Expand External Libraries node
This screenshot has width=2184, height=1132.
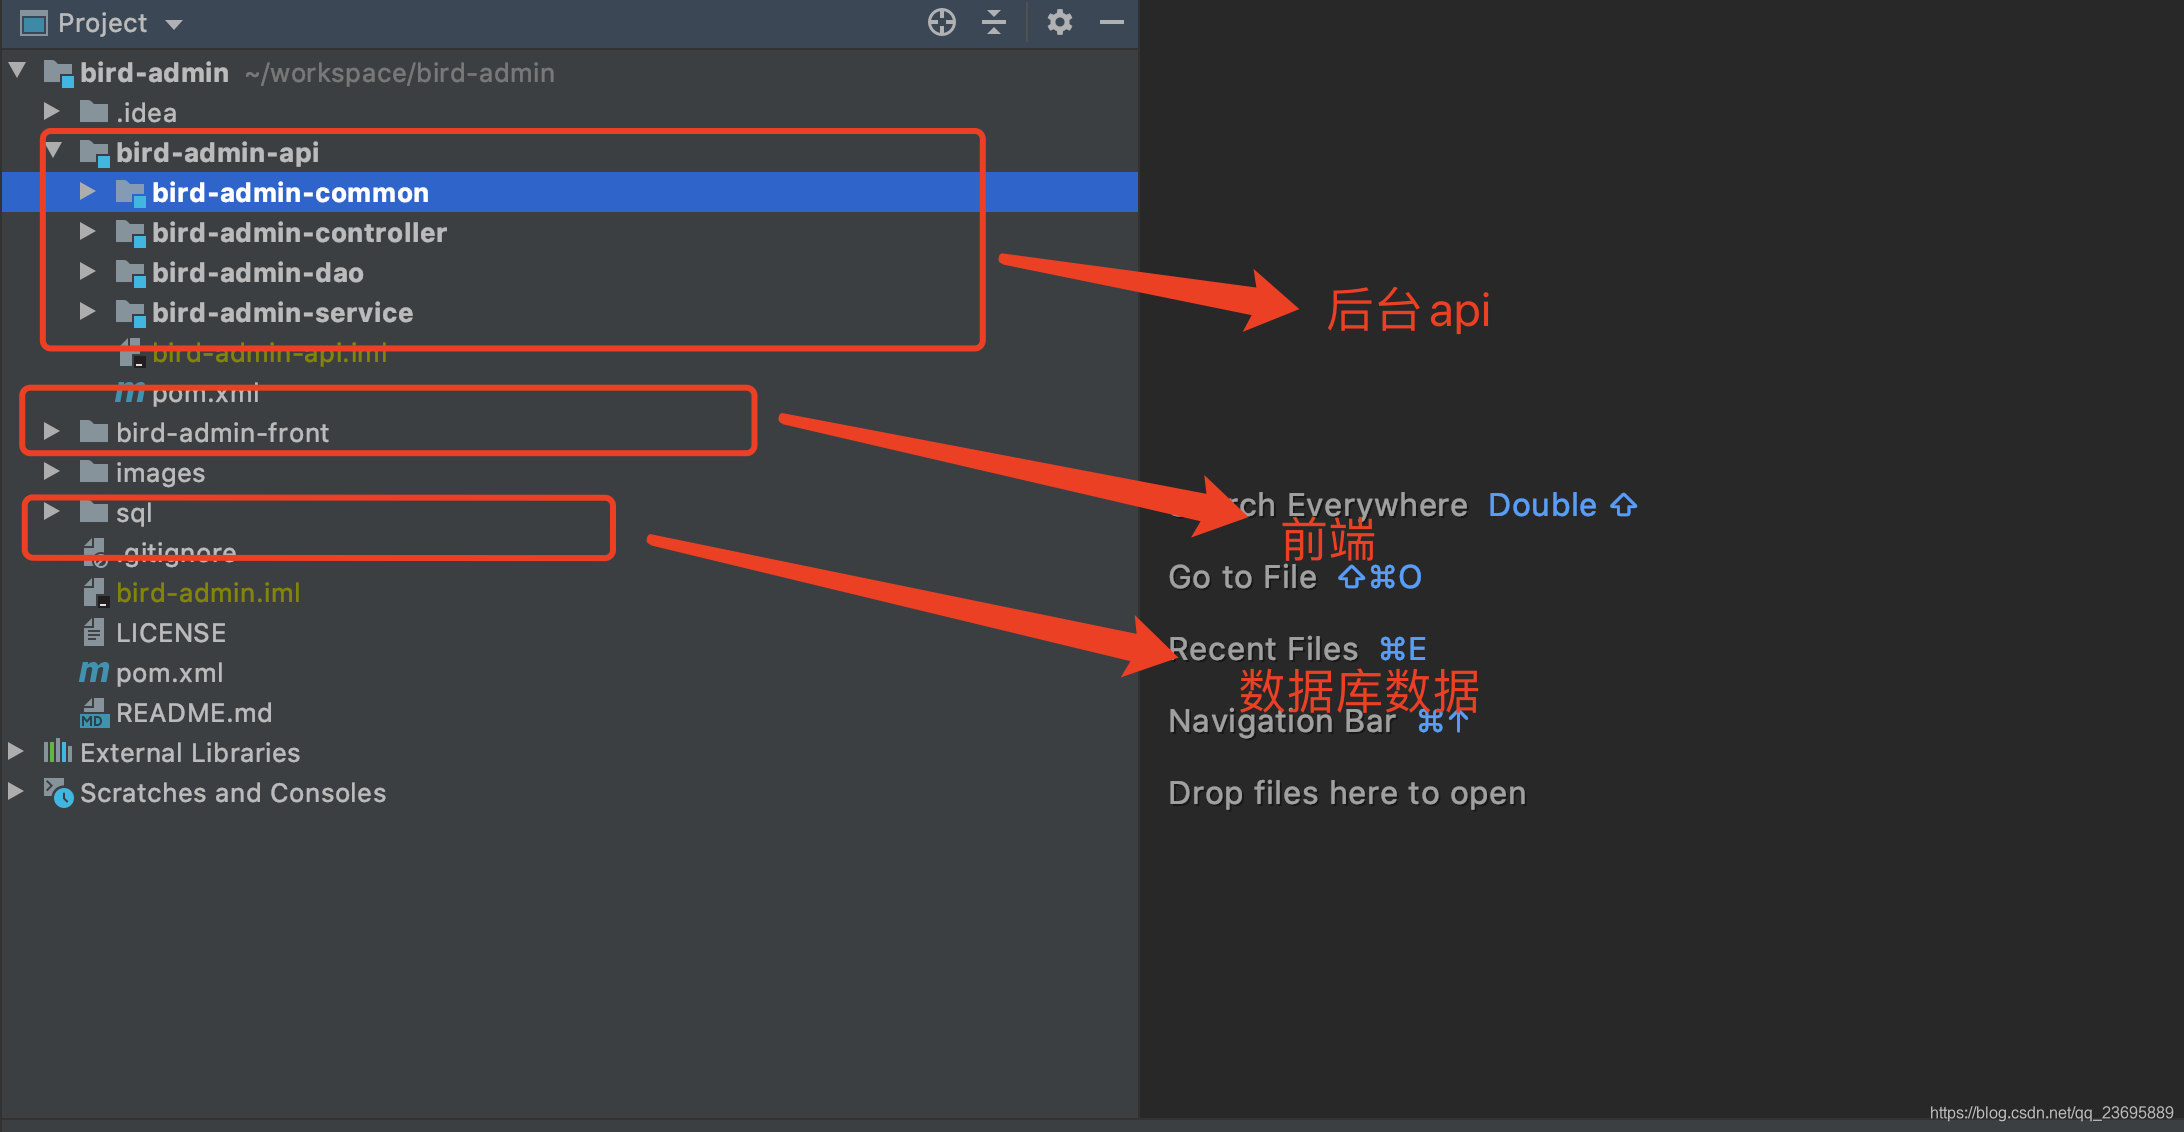point(16,751)
